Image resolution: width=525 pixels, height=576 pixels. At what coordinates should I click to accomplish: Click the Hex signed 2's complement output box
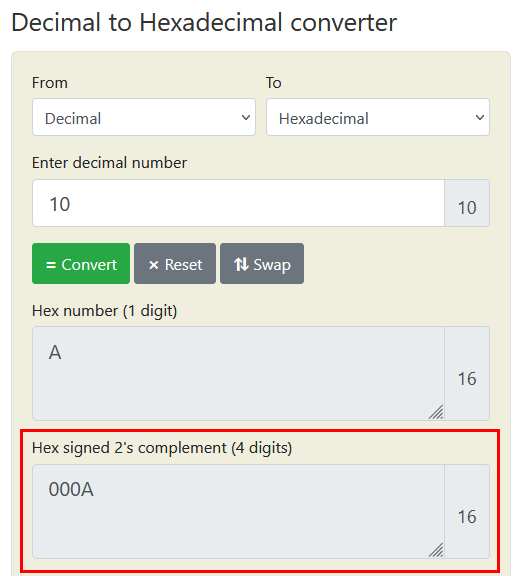[238, 511]
